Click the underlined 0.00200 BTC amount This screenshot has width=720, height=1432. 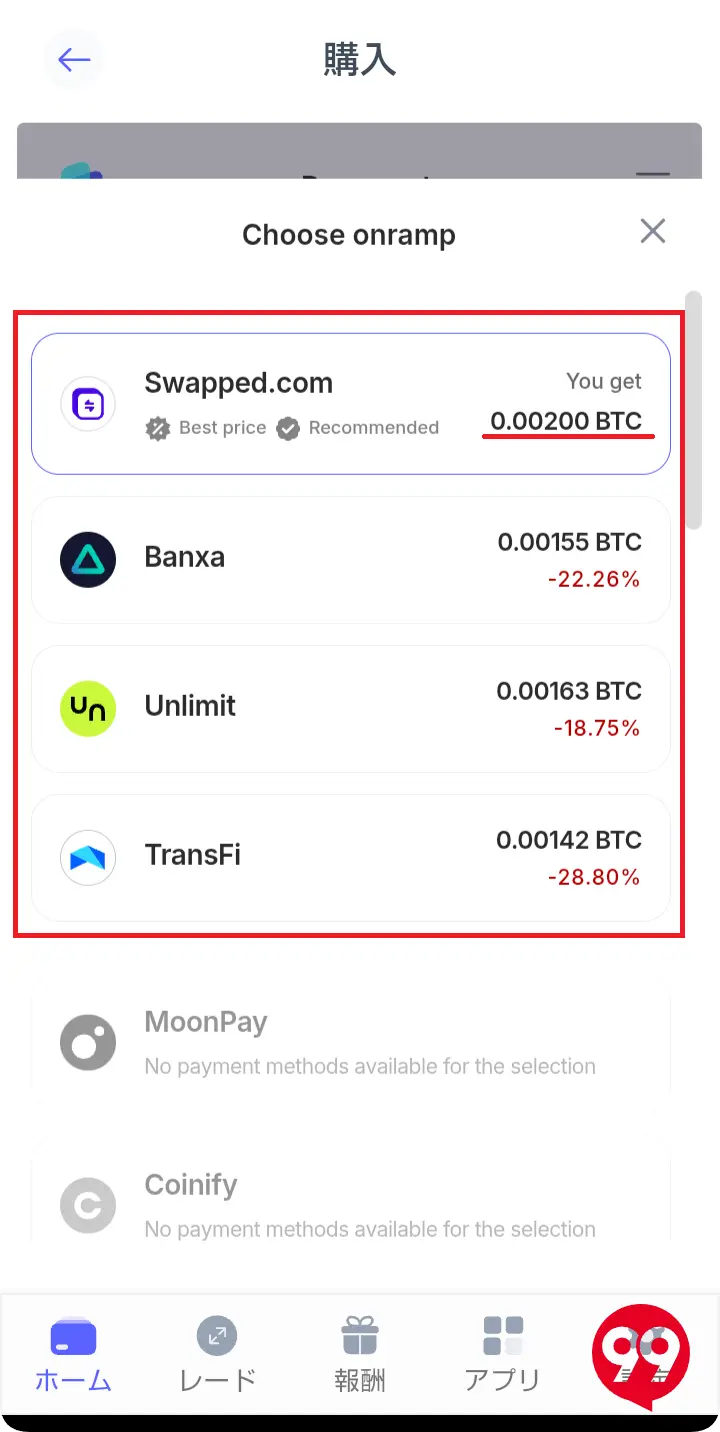pos(568,421)
